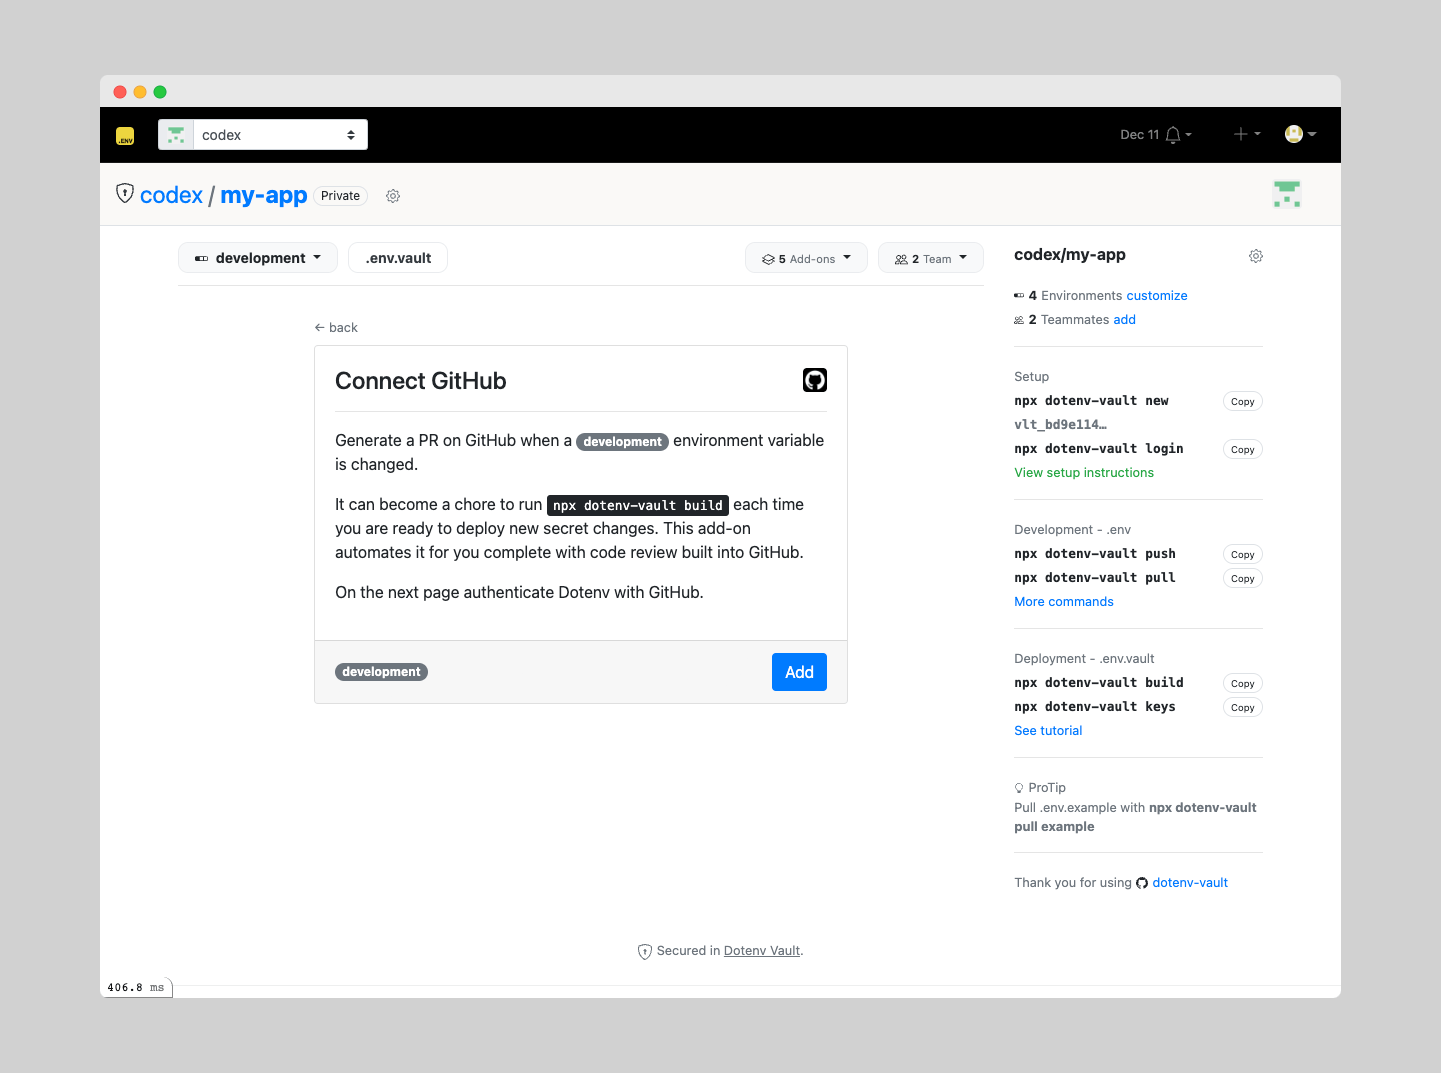The height and width of the screenshot is (1073, 1441).
Task: Add the GitHub integration
Action: point(799,672)
